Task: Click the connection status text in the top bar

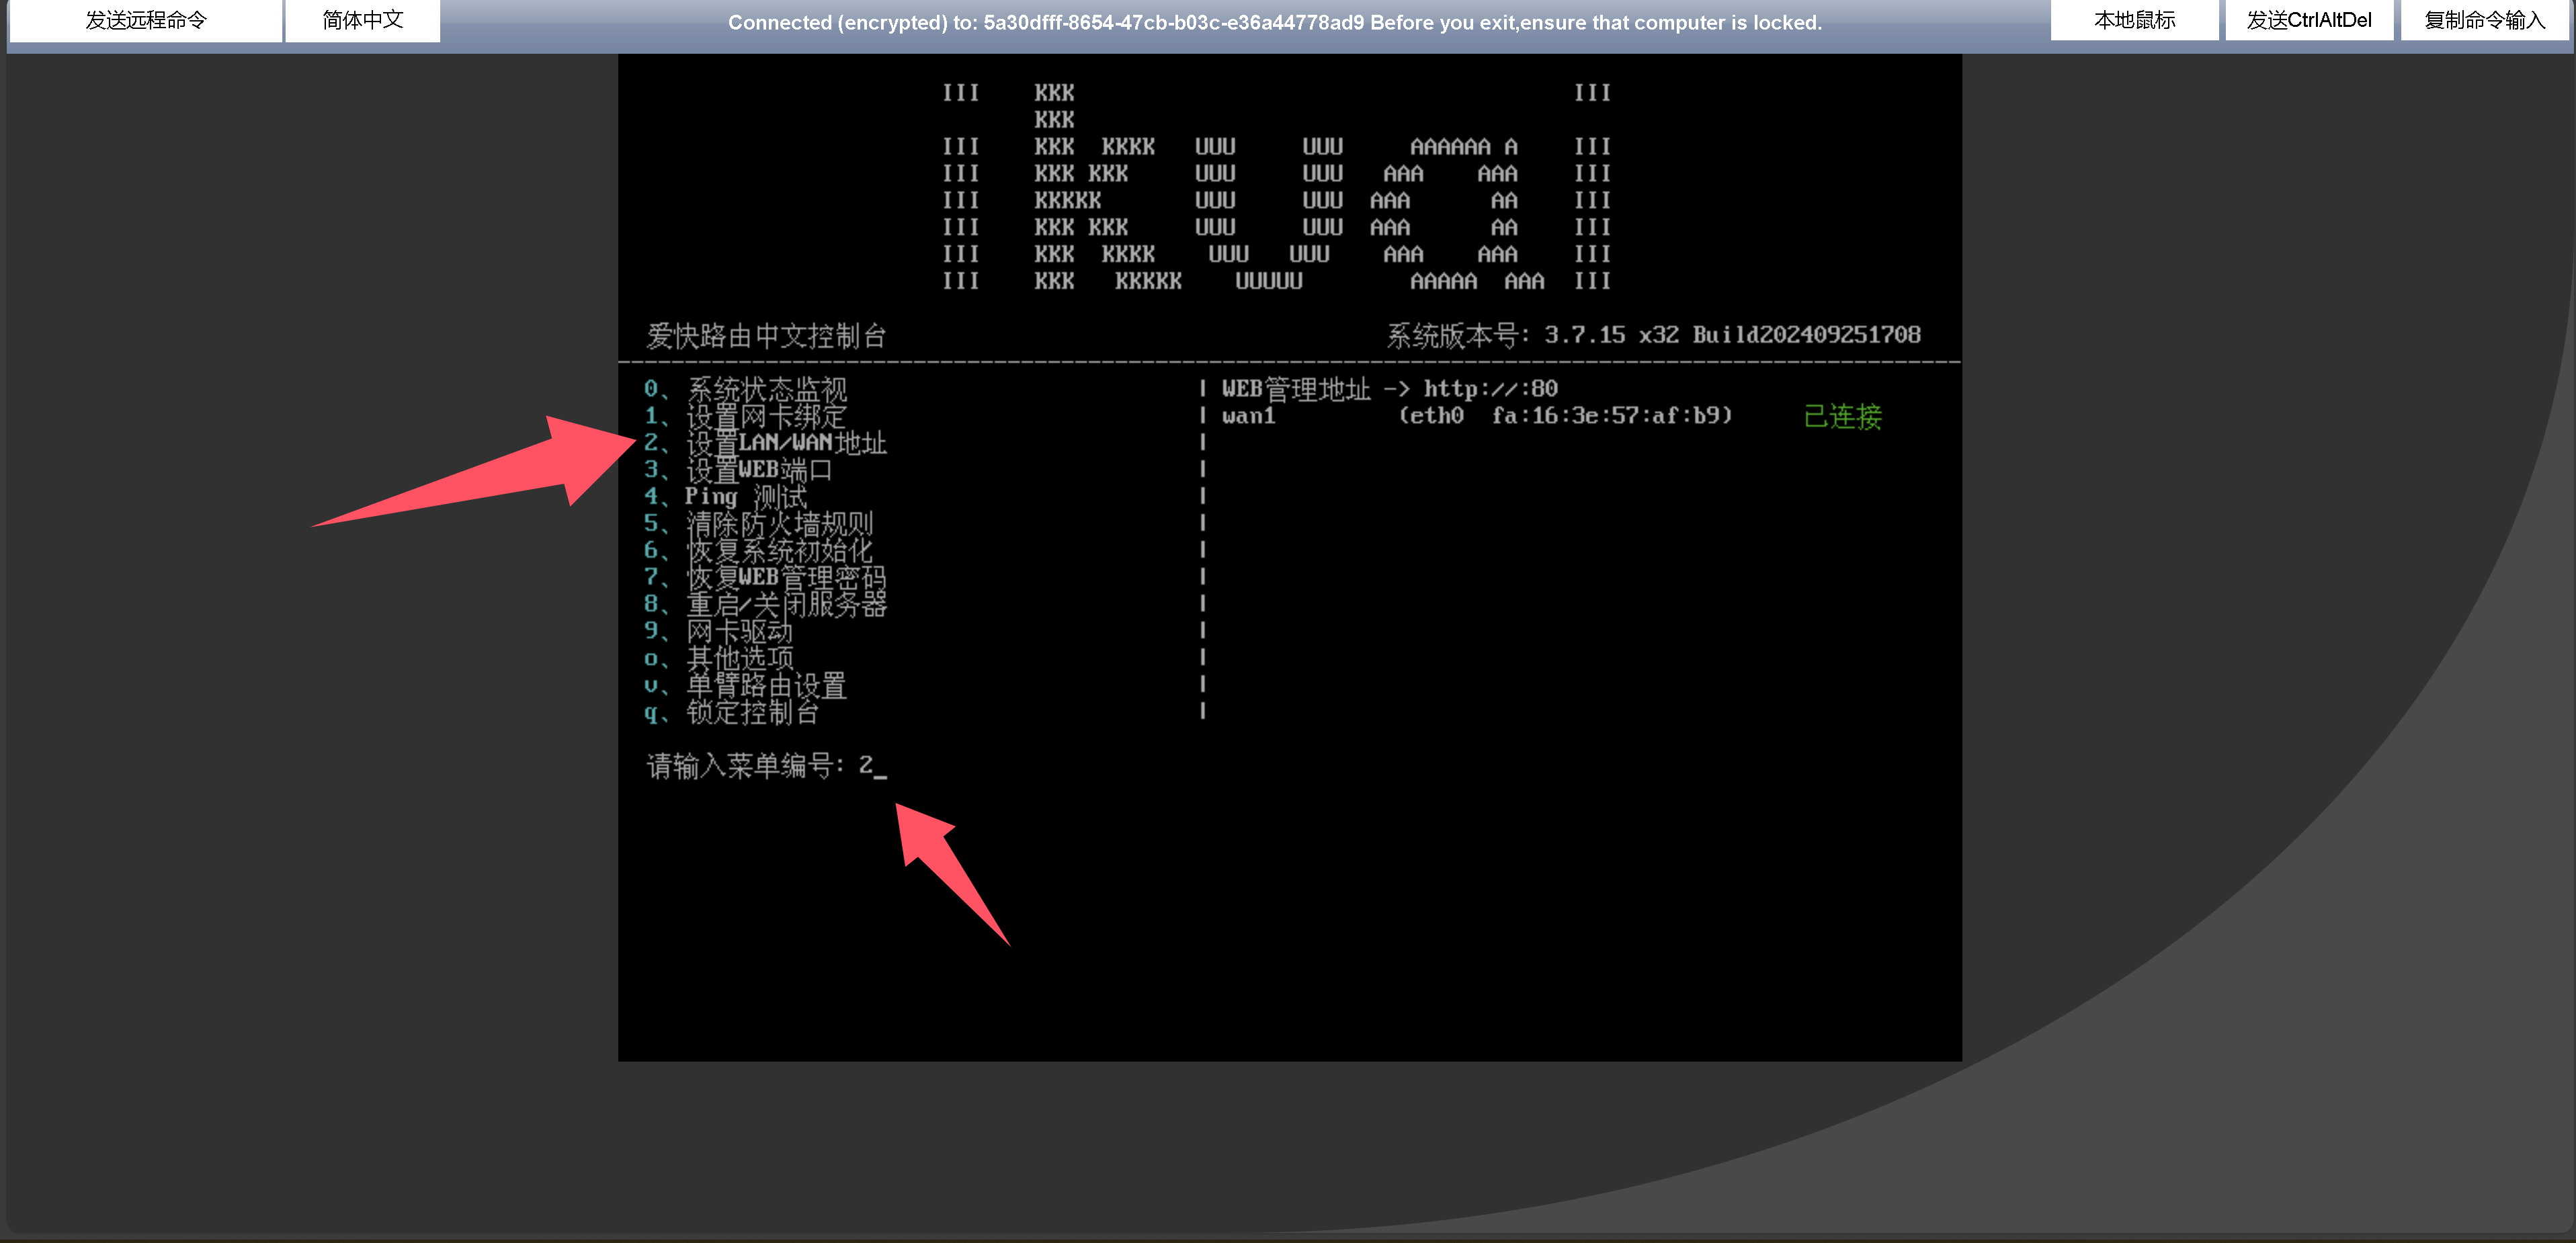Action: [1275, 22]
